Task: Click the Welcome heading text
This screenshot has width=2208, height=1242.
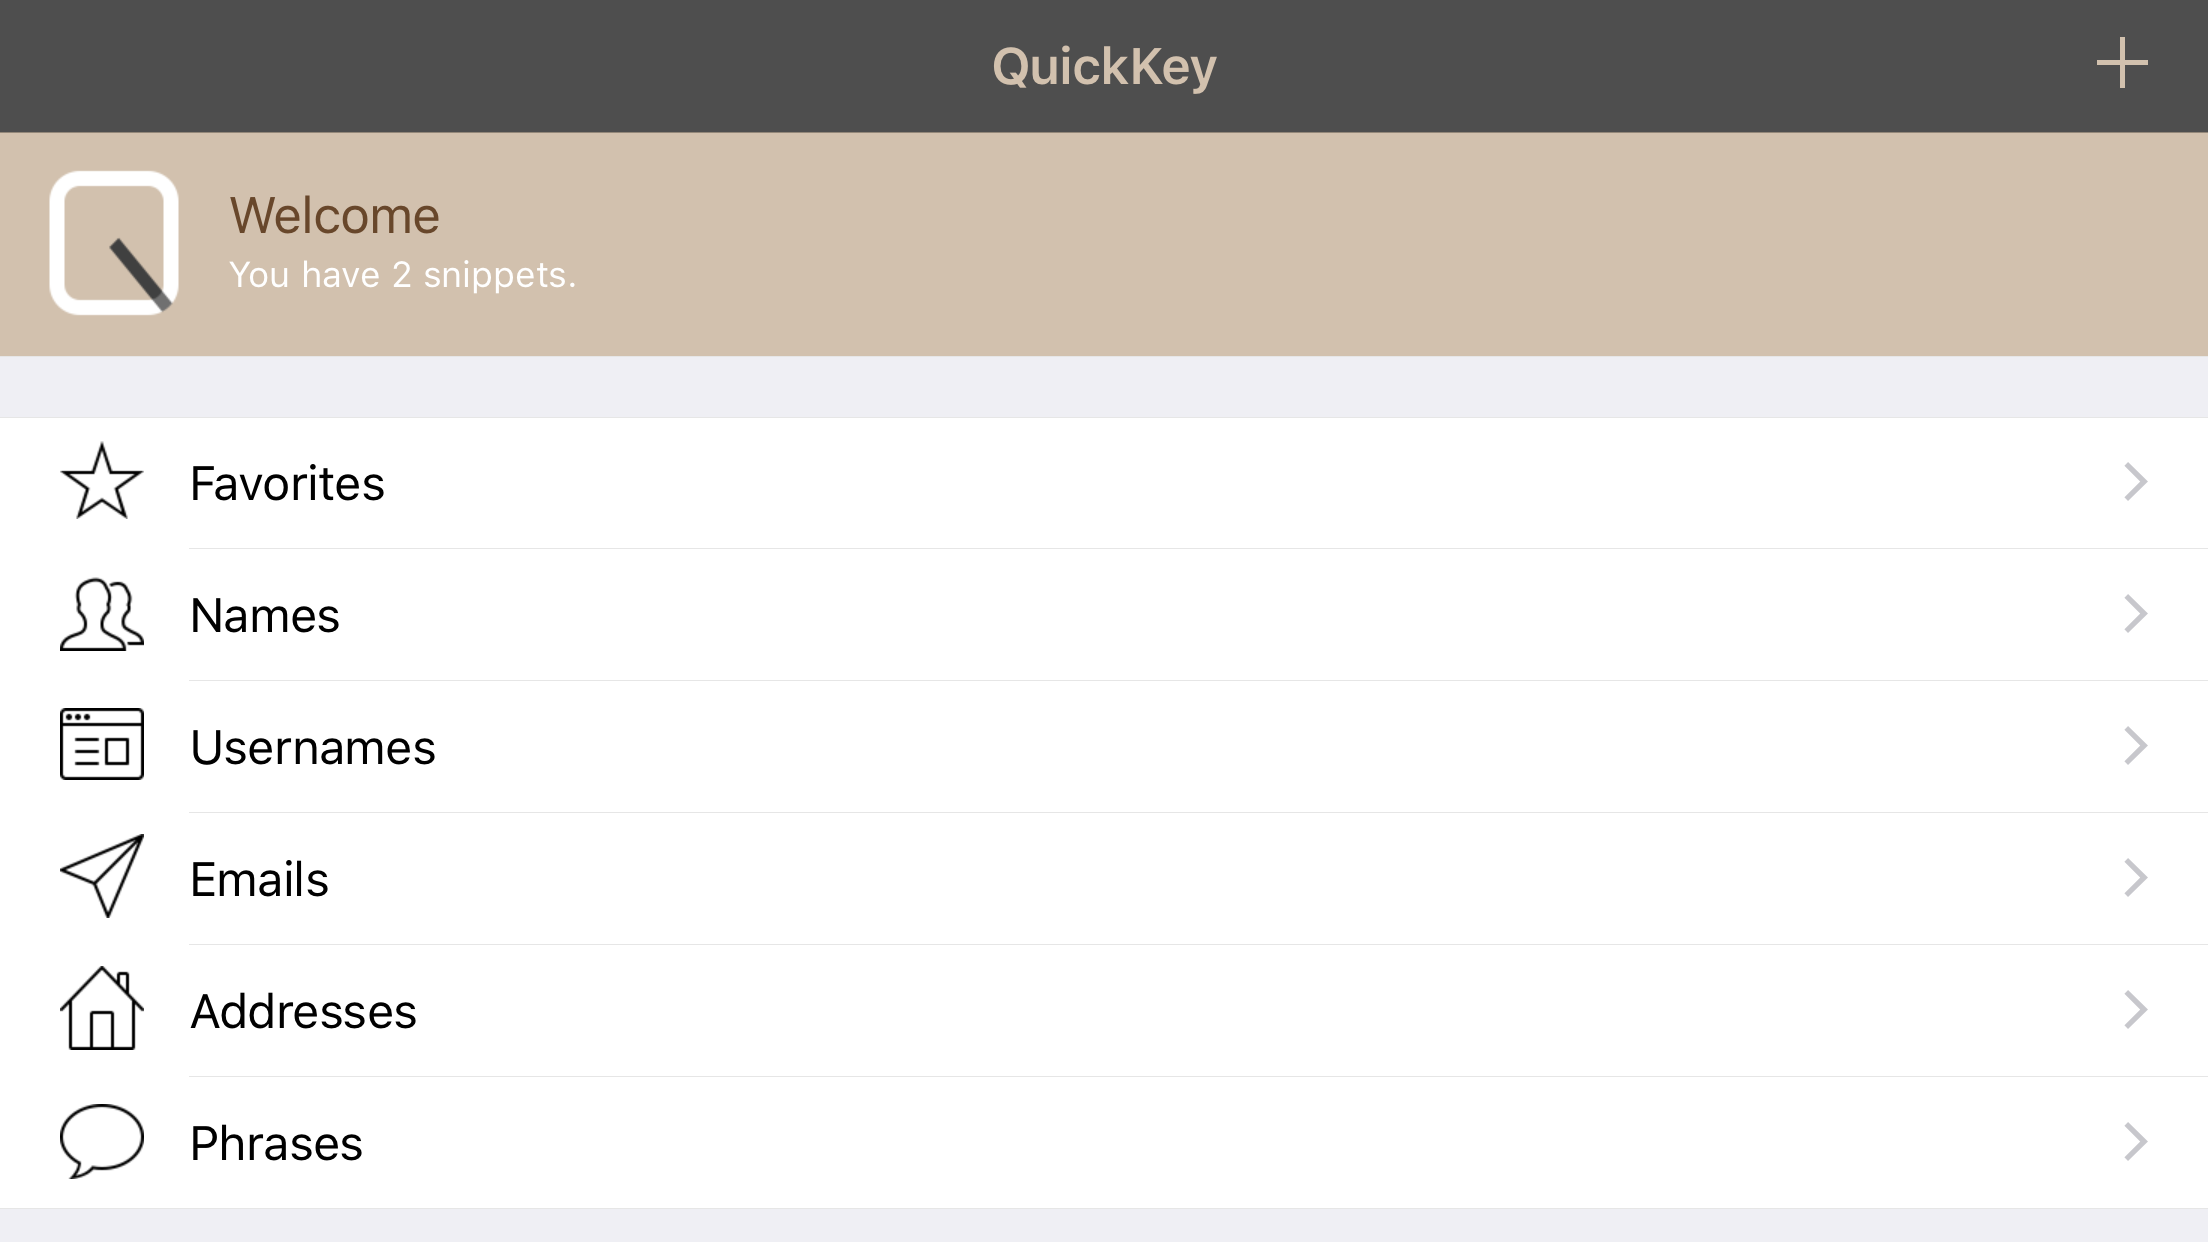Action: [335, 215]
